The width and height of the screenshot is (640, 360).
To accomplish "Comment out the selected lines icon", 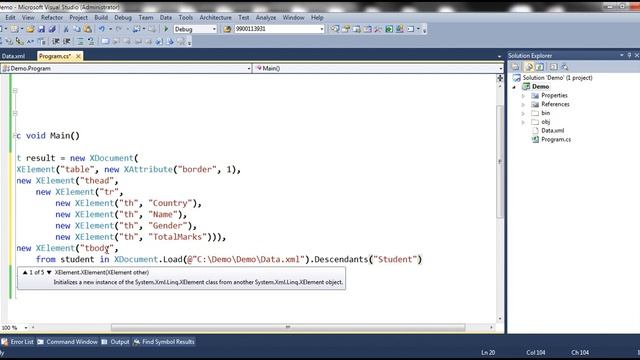I will (x=80, y=41).
